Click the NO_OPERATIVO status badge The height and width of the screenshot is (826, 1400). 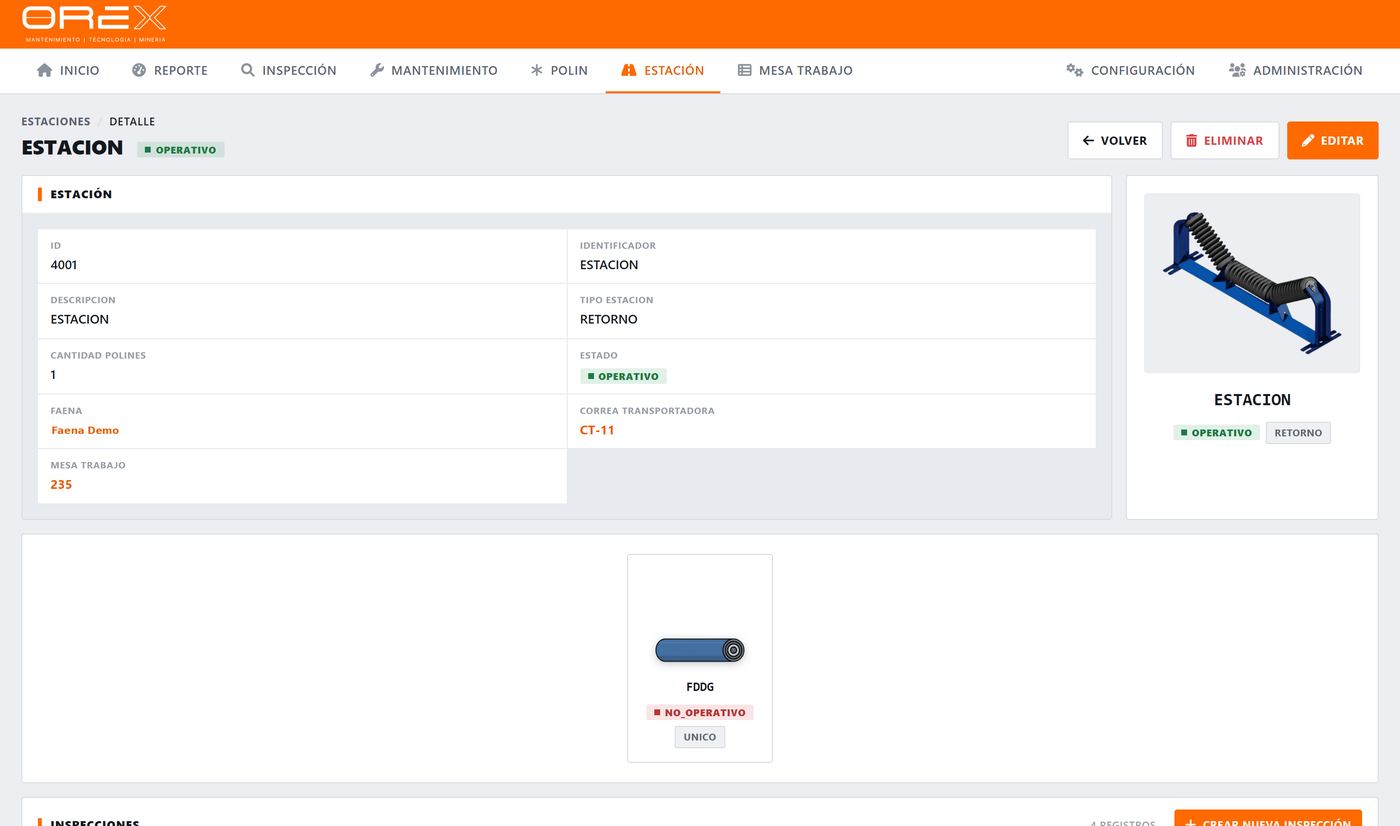click(700, 712)
